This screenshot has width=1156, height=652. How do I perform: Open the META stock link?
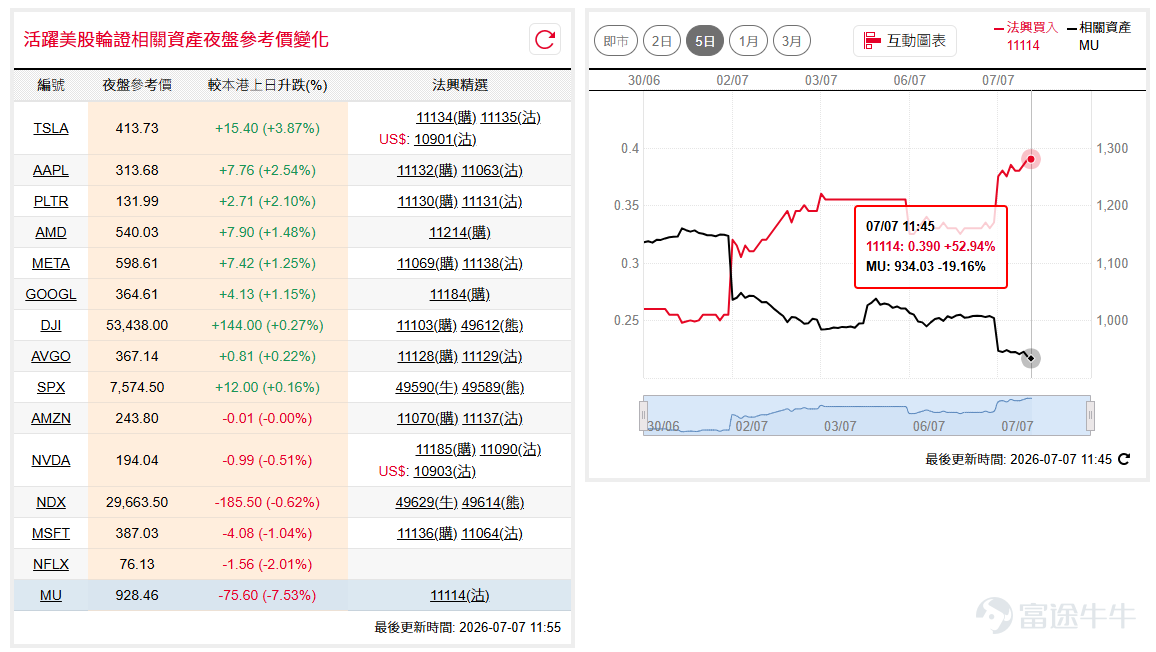(x=51, y=263)
